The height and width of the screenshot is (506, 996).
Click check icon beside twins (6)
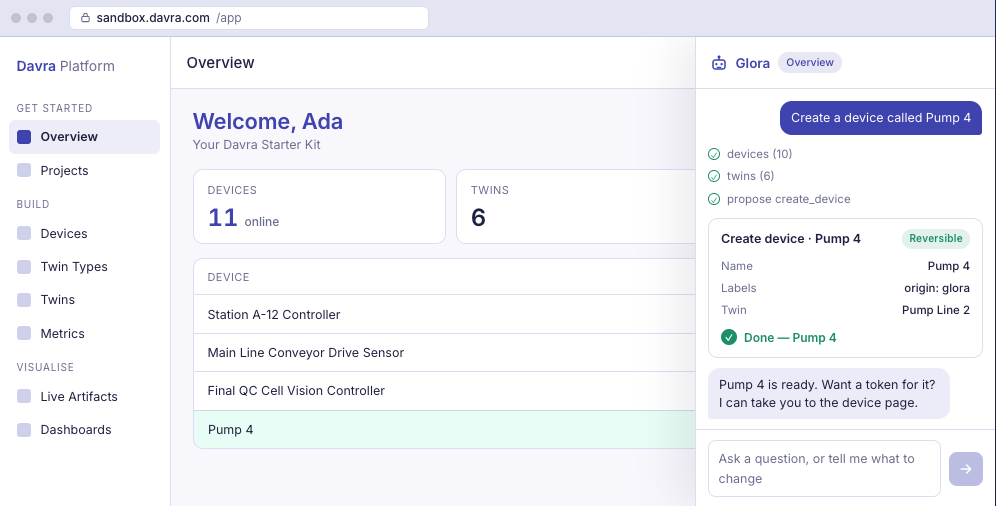pyautogui.click(x=714, y=176)
